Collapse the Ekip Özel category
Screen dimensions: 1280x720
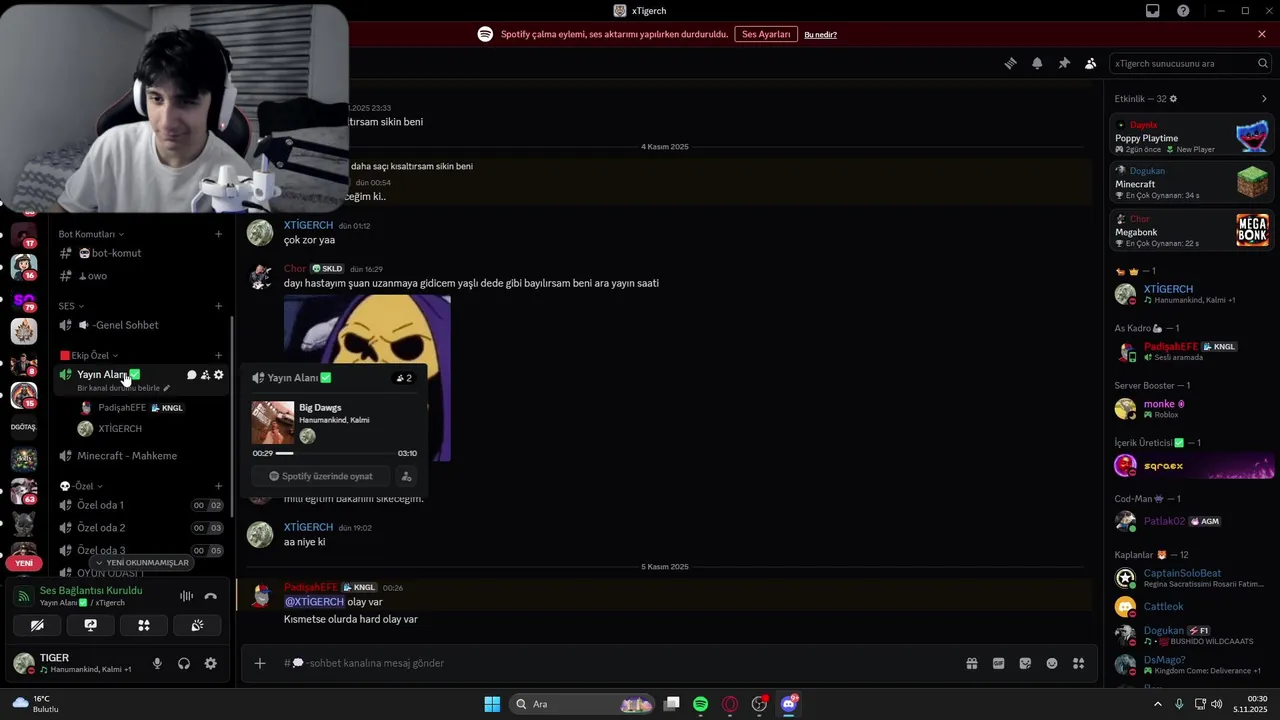tap(89, 355)
